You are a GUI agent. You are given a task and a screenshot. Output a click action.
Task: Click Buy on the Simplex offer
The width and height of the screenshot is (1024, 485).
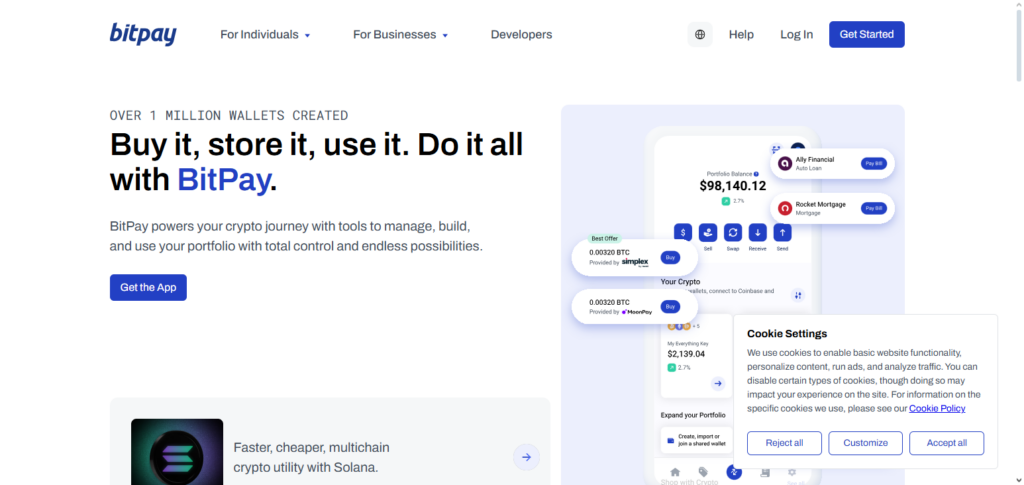tap(670, 258)
